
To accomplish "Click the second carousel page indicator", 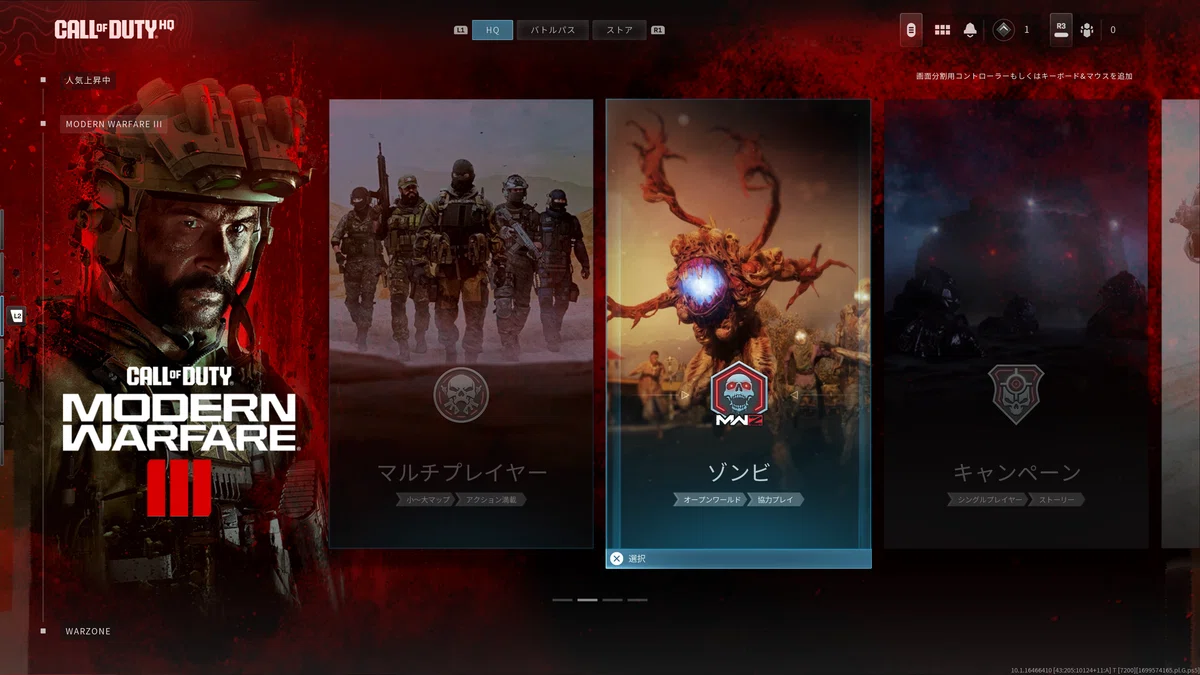I will pos(587,600).
